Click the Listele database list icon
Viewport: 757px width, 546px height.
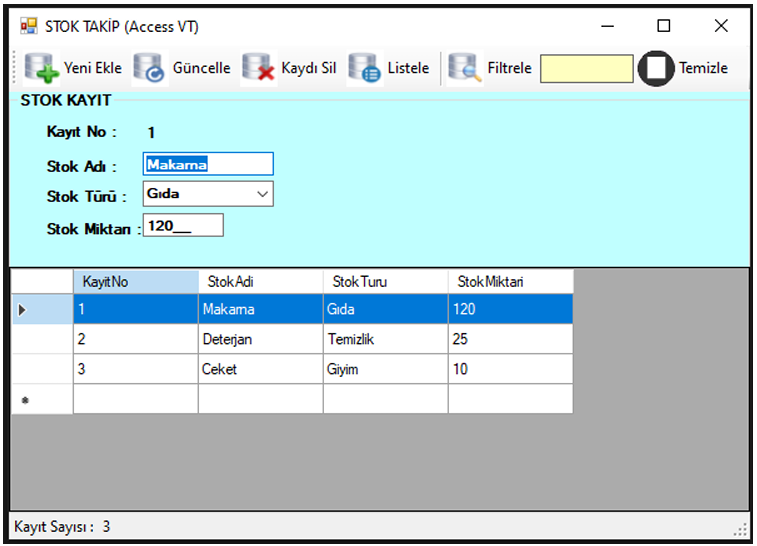click(364, 68)
